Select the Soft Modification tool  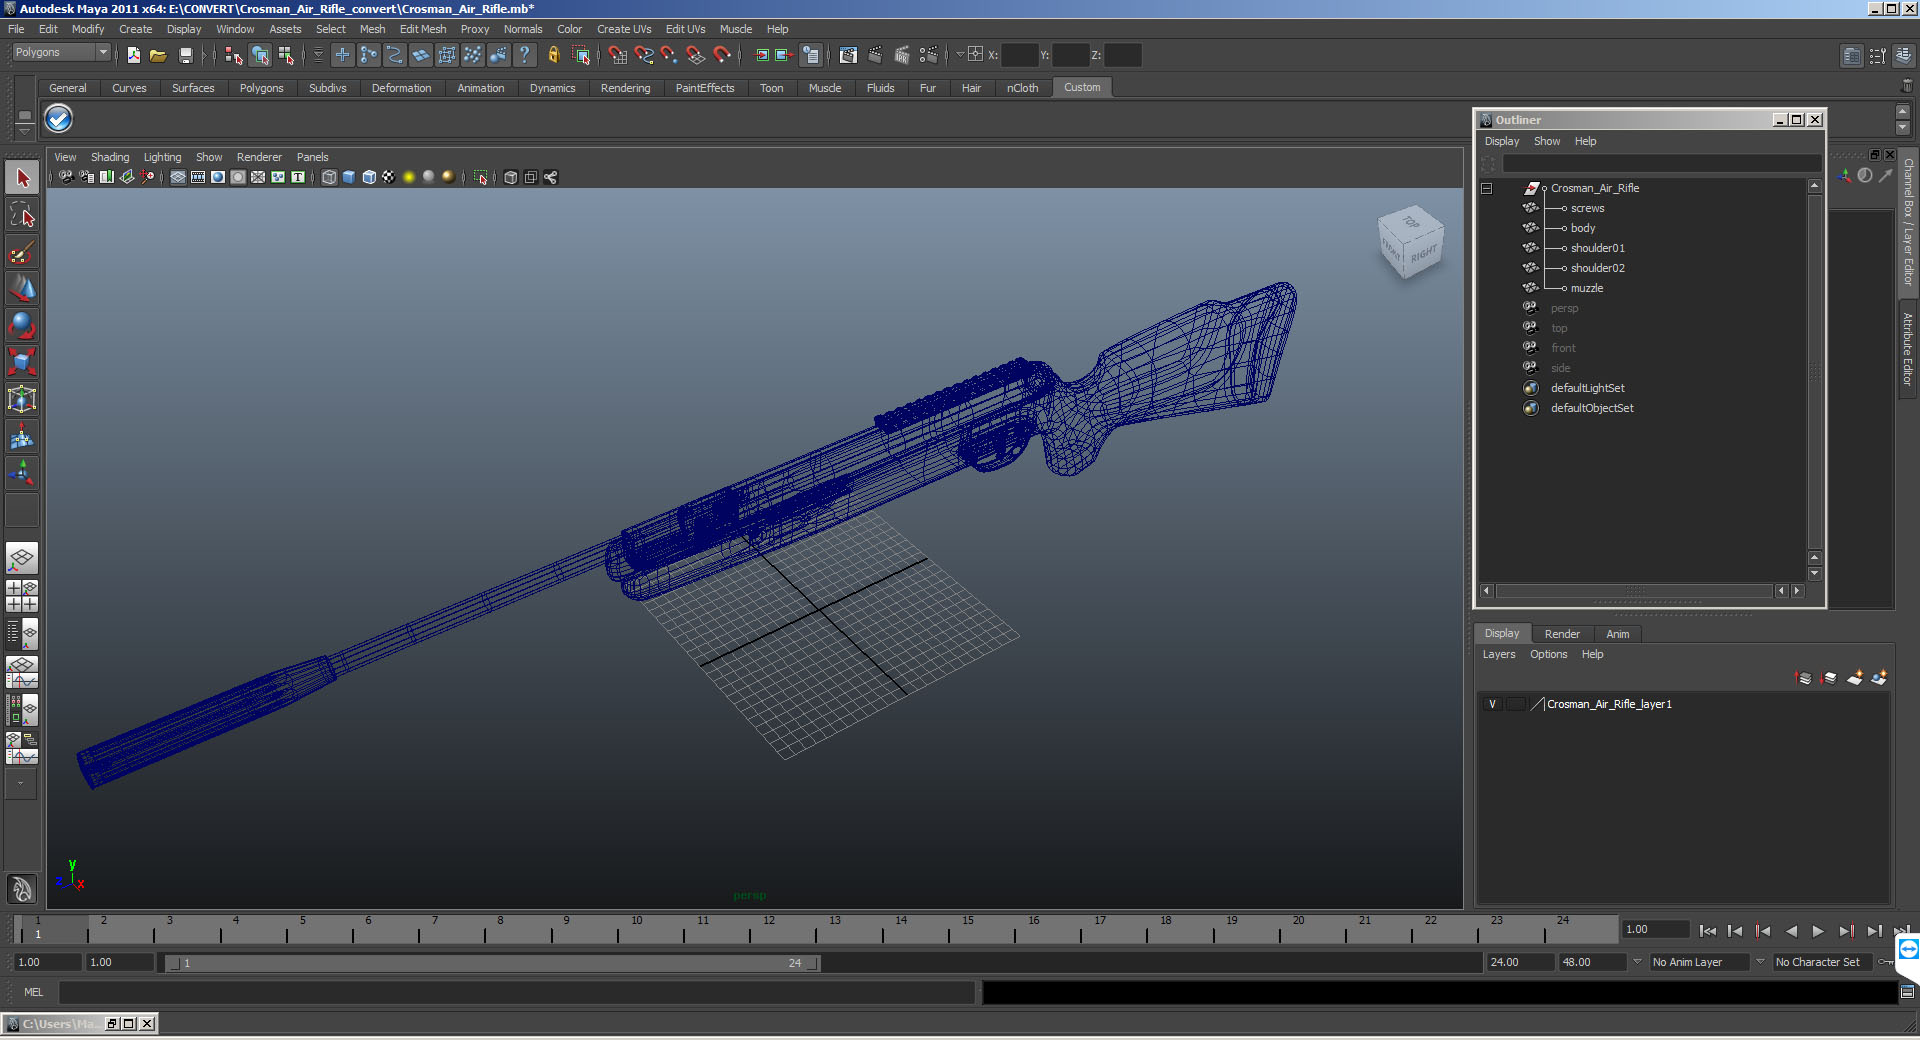click(x=22, y=436)
